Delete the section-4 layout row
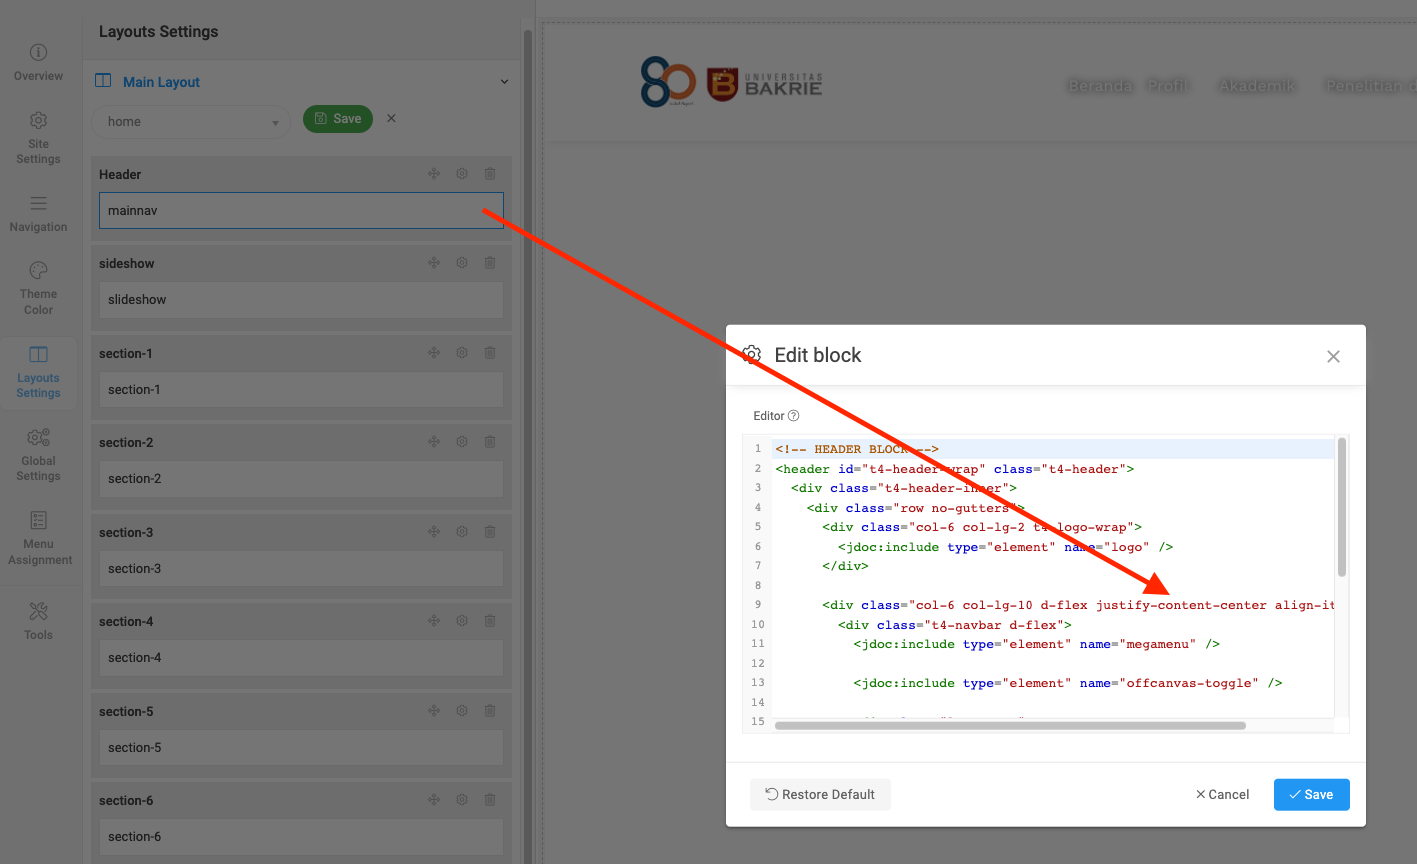 pos(490,621)
